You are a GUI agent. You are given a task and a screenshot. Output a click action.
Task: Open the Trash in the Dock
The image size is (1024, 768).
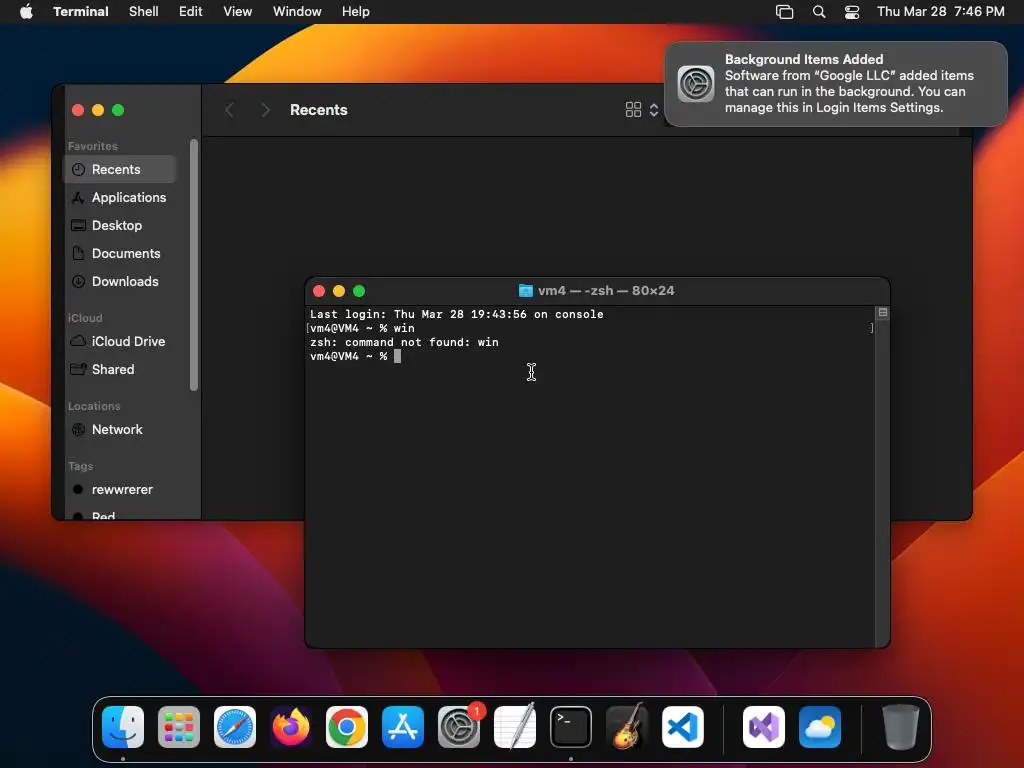[x=901, y=727]
